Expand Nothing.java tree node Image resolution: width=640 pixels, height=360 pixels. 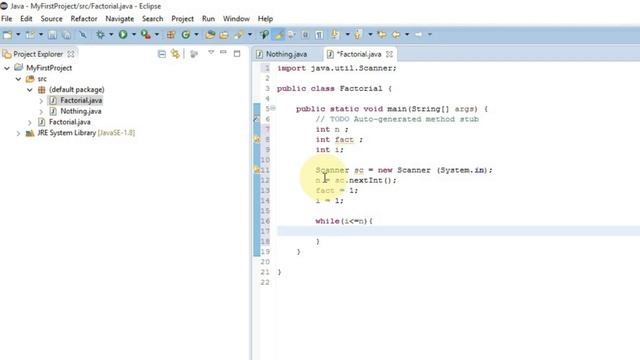(x=41, y=111)
